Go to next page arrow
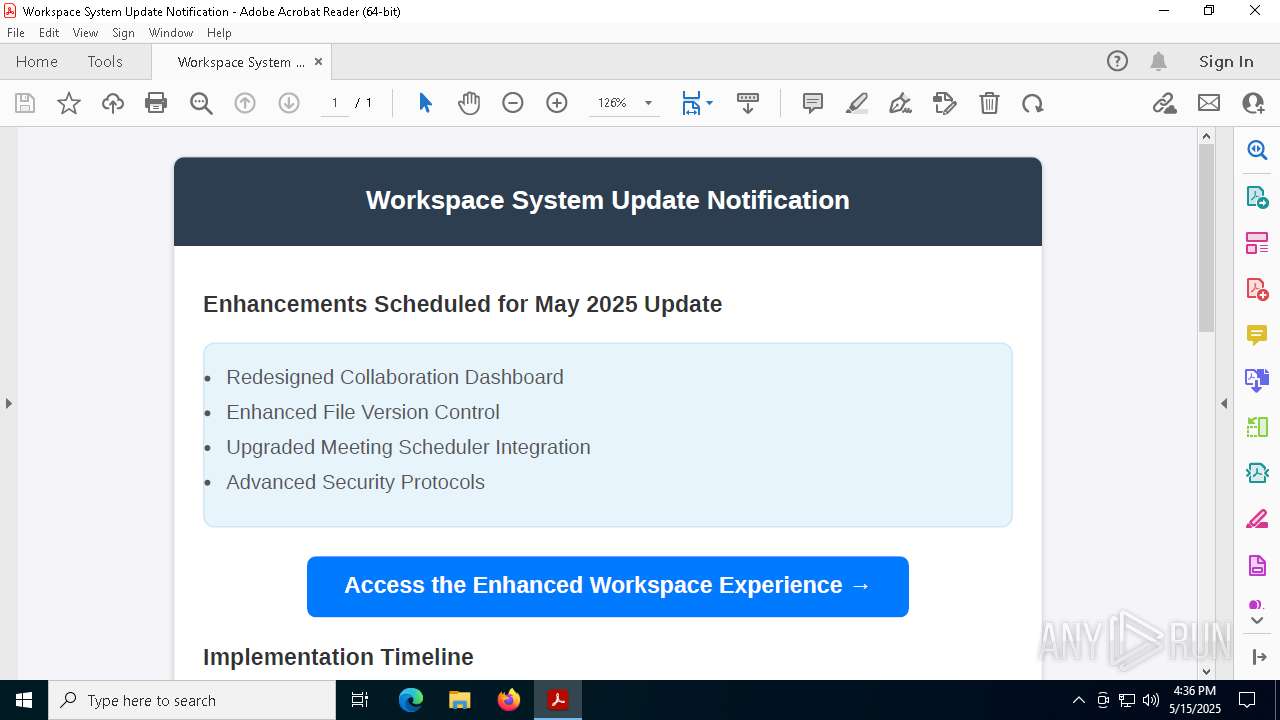Viewport: 1280px width, 720px height. (289, 103)
